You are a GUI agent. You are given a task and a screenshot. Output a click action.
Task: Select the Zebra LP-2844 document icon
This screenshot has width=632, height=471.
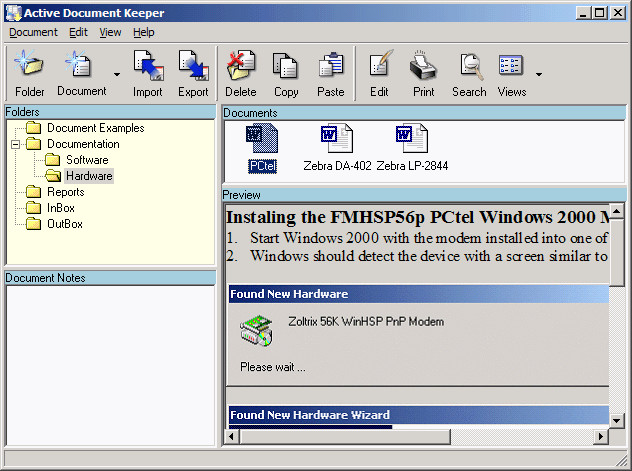[412, 138]
